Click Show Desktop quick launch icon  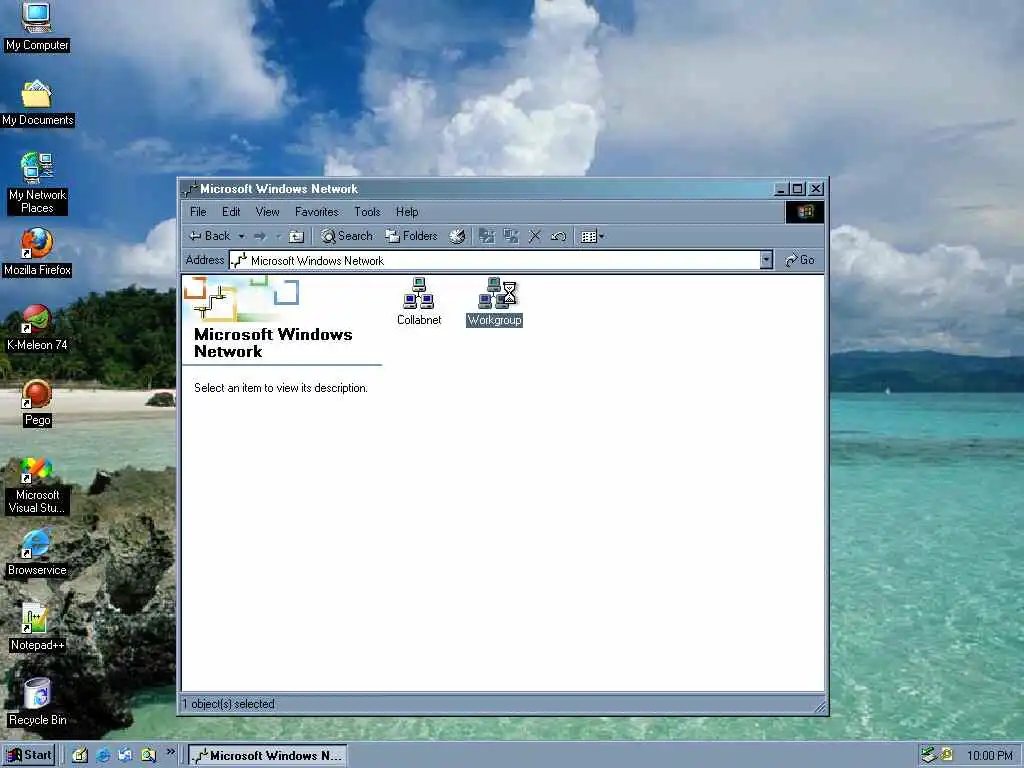[80, 755]
